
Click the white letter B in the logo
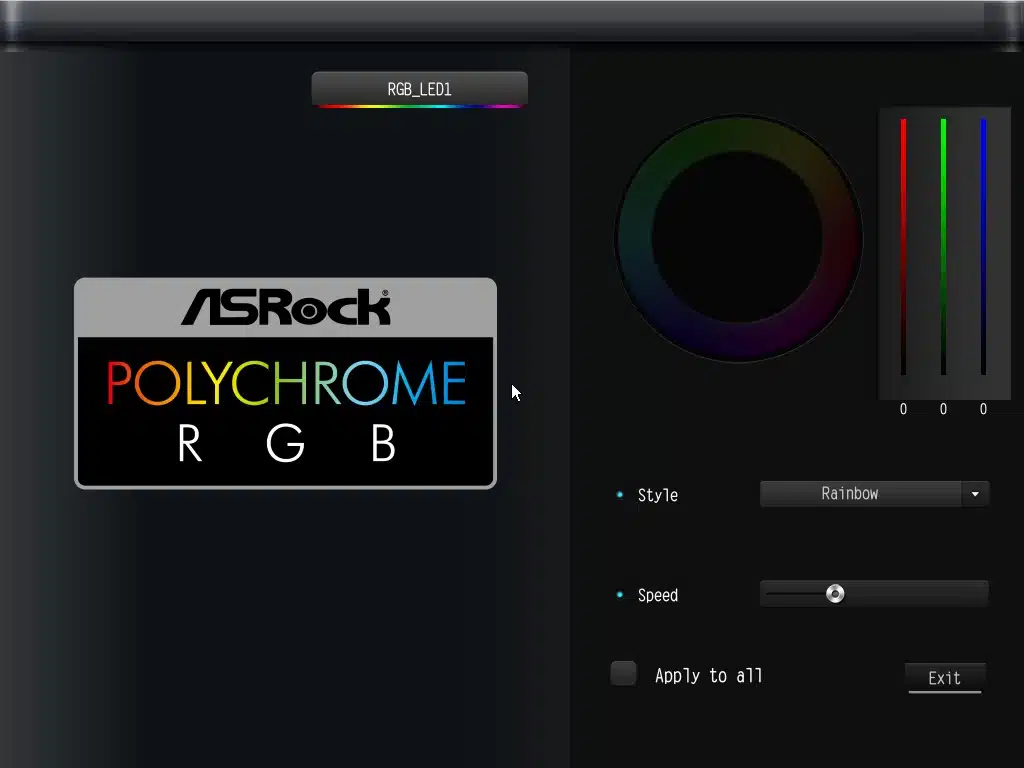pyautogui.click(x=383, y=444)
